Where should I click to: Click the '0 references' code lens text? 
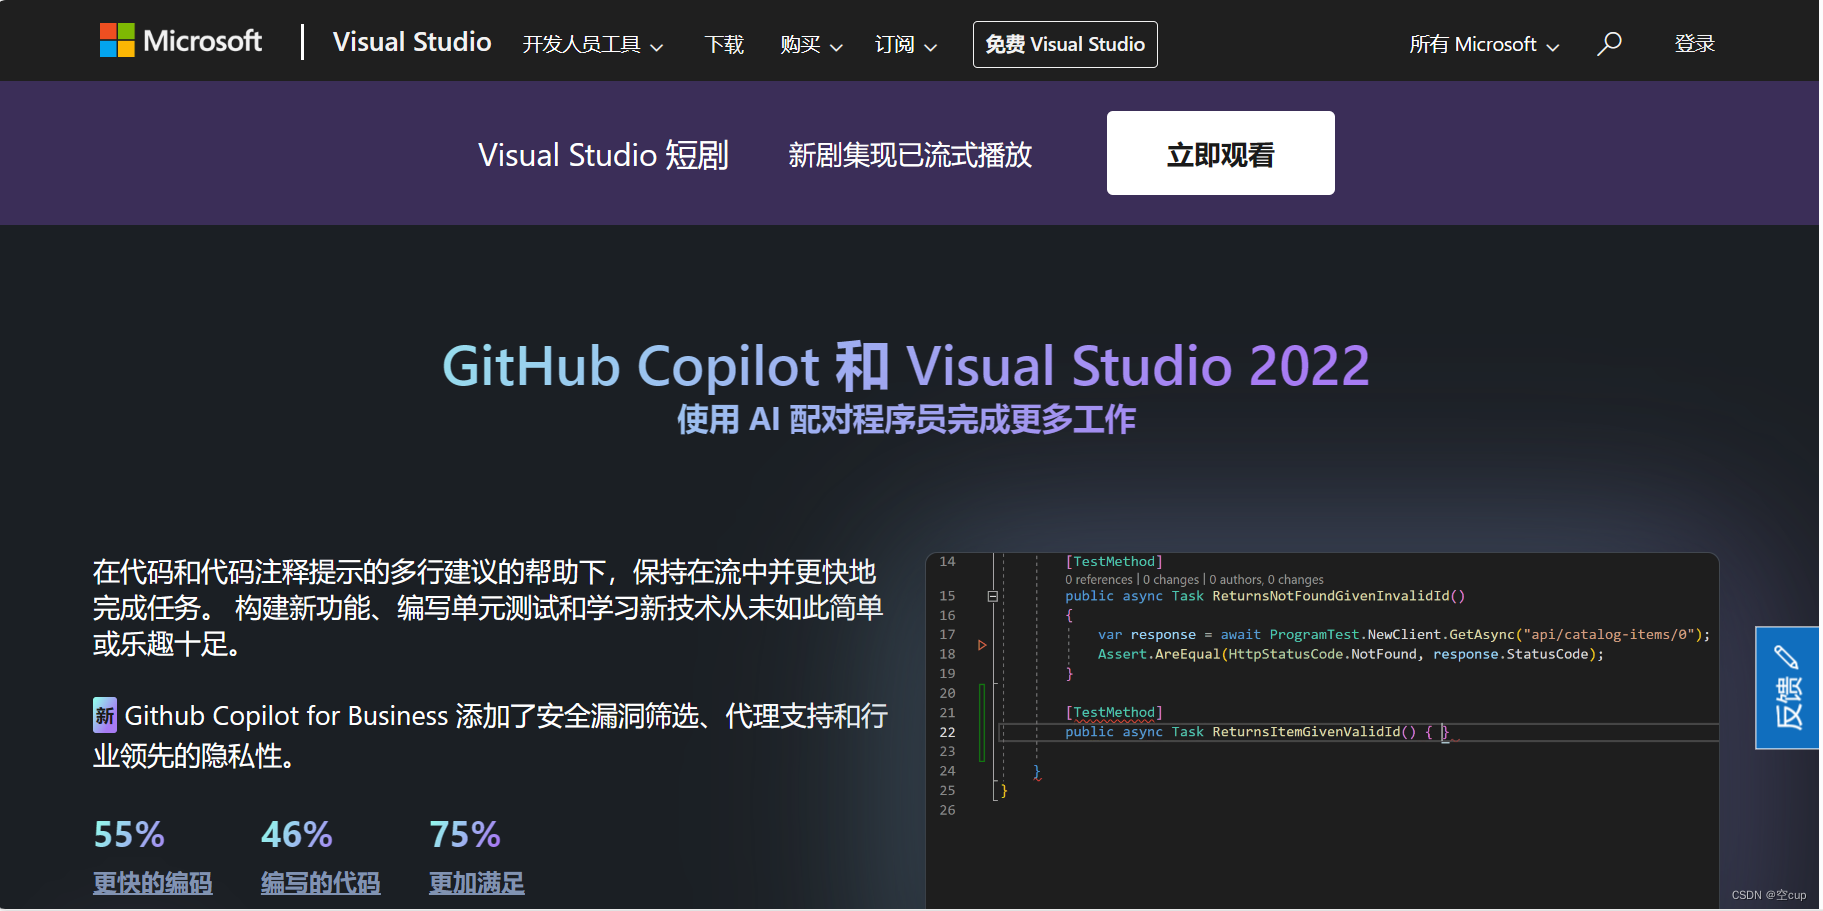point(1099,580)
